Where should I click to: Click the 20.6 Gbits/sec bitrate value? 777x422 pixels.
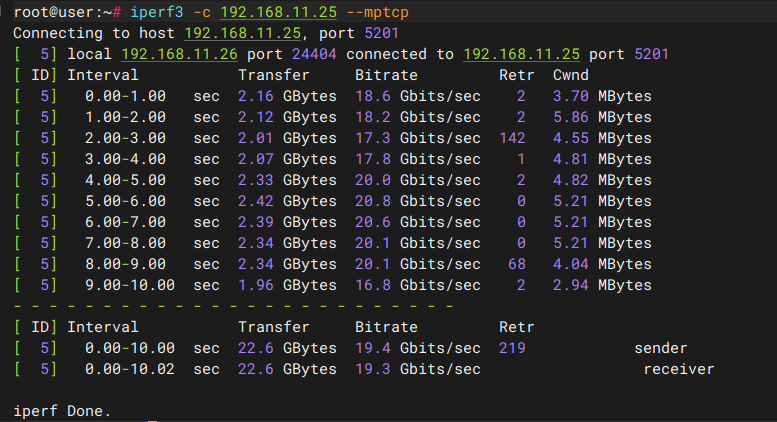[x=418, y=222]
